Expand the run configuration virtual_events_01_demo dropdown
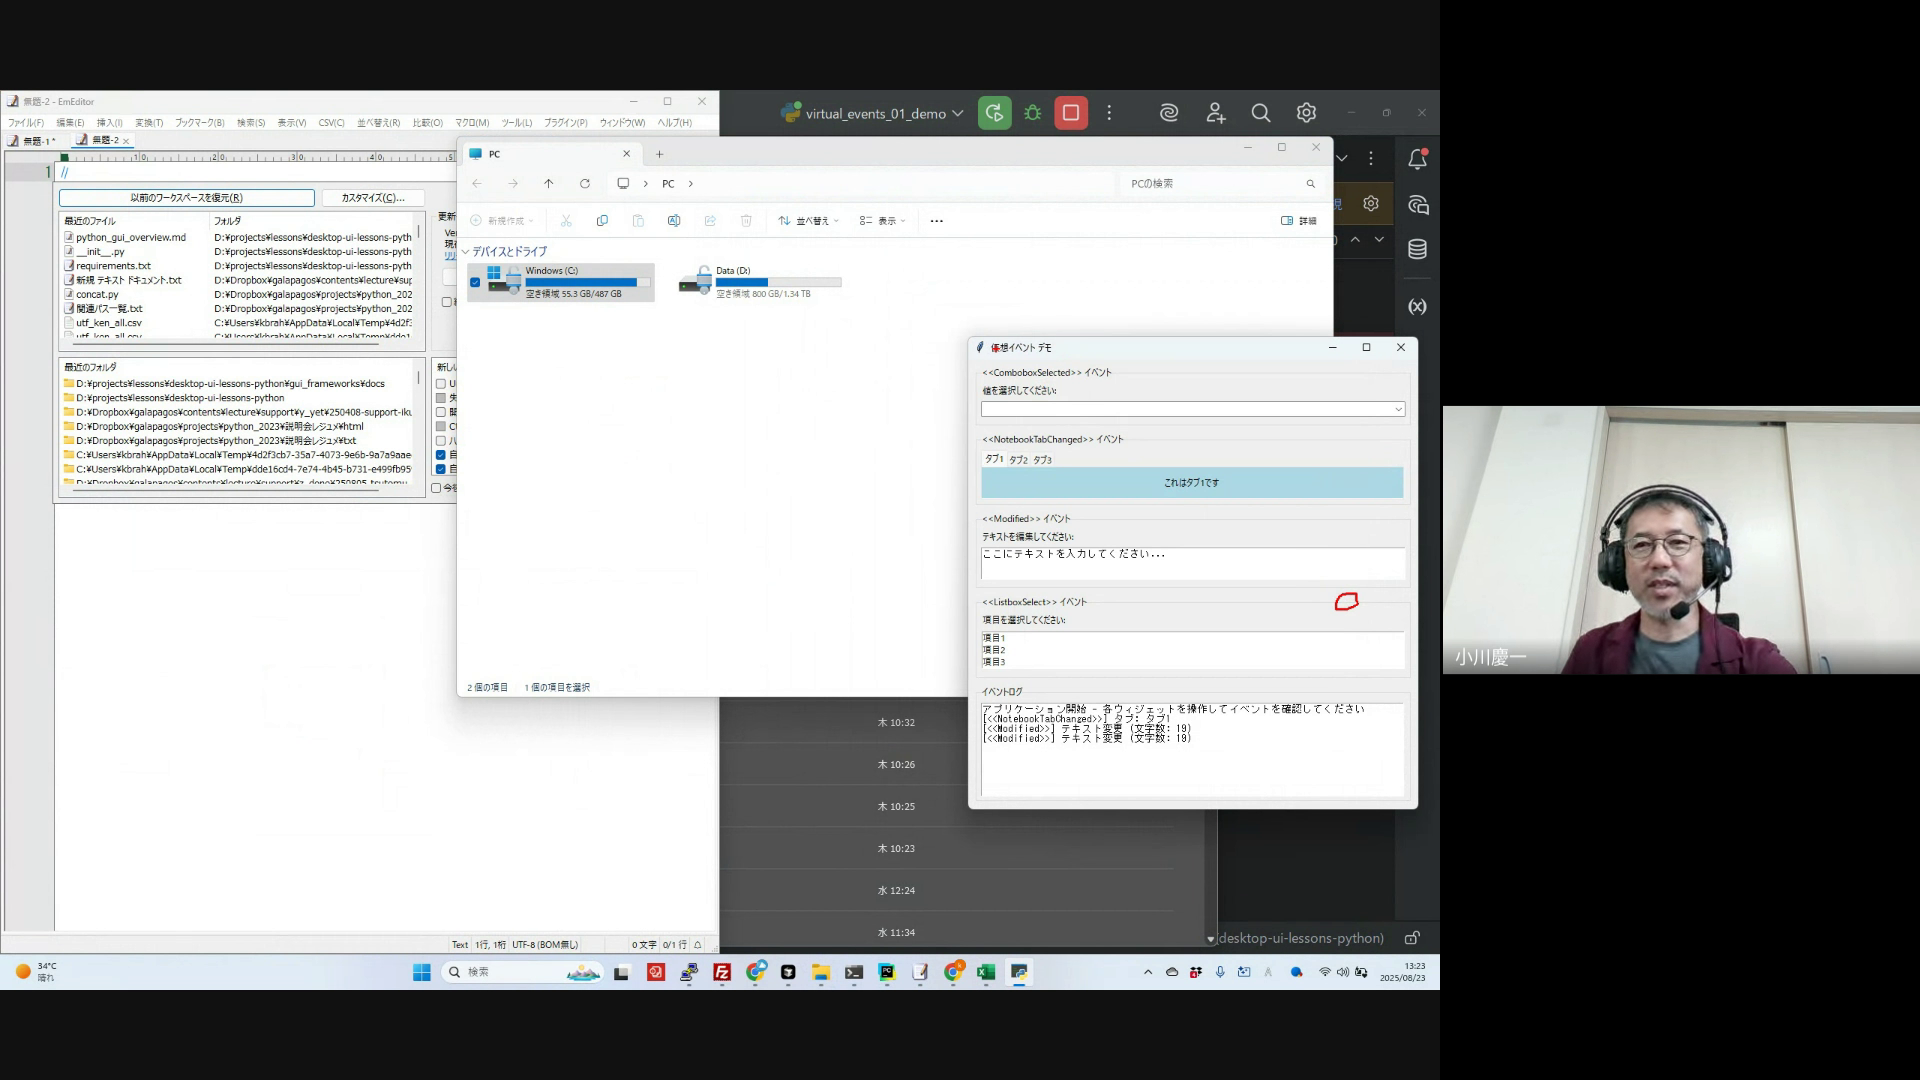Screen dimensions: 1920x1080 point(958,113)
